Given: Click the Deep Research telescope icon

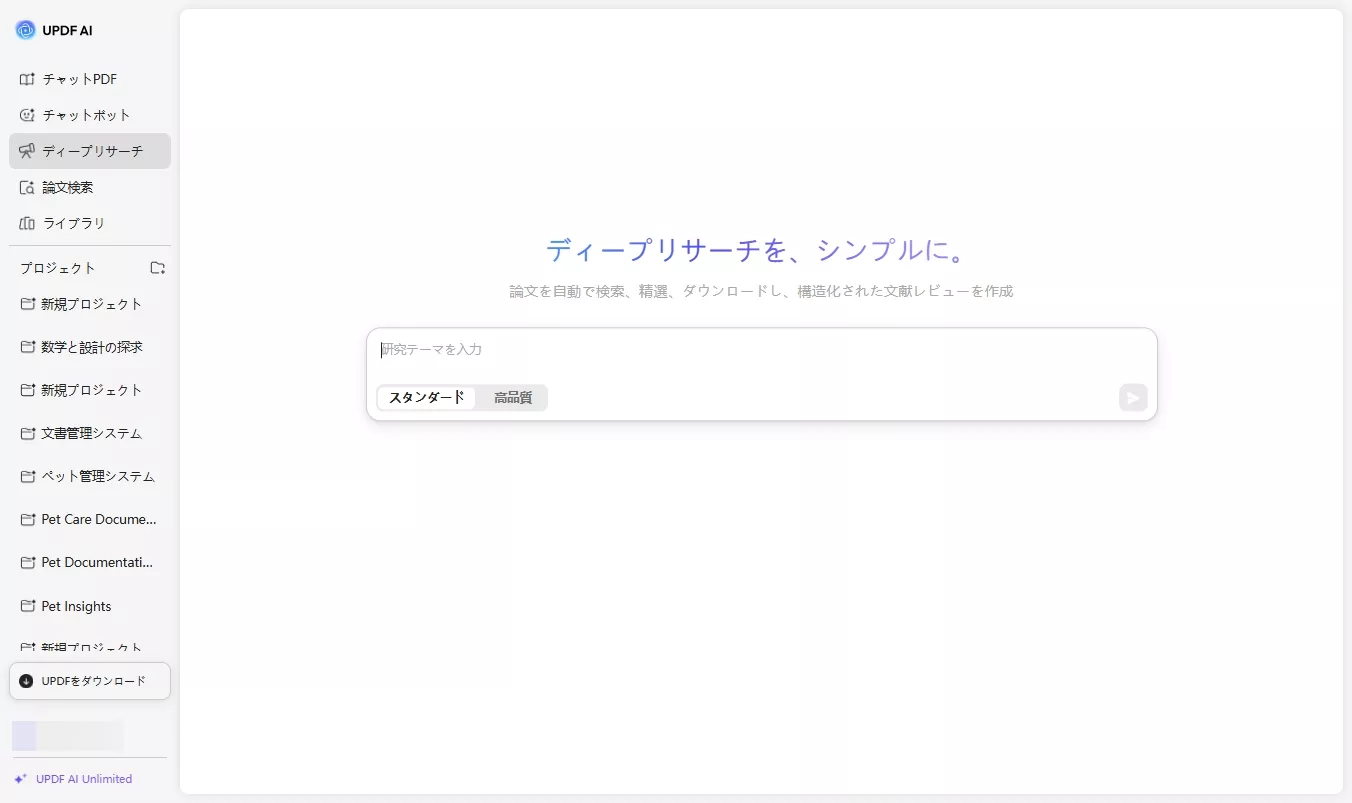Looking at the screenshot, I should pos(27,151).
